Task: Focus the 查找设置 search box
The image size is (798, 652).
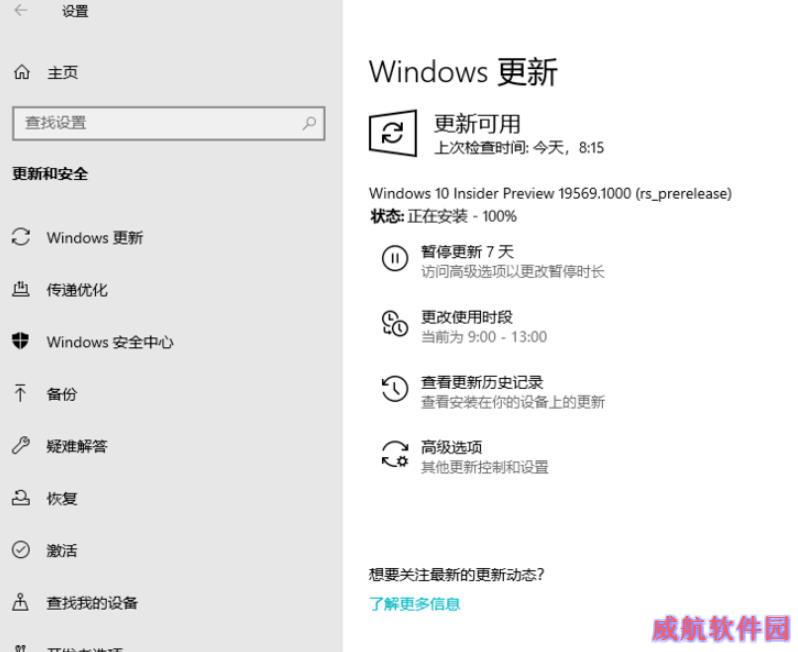Action: pyautogui.click(x=168, y=123)
